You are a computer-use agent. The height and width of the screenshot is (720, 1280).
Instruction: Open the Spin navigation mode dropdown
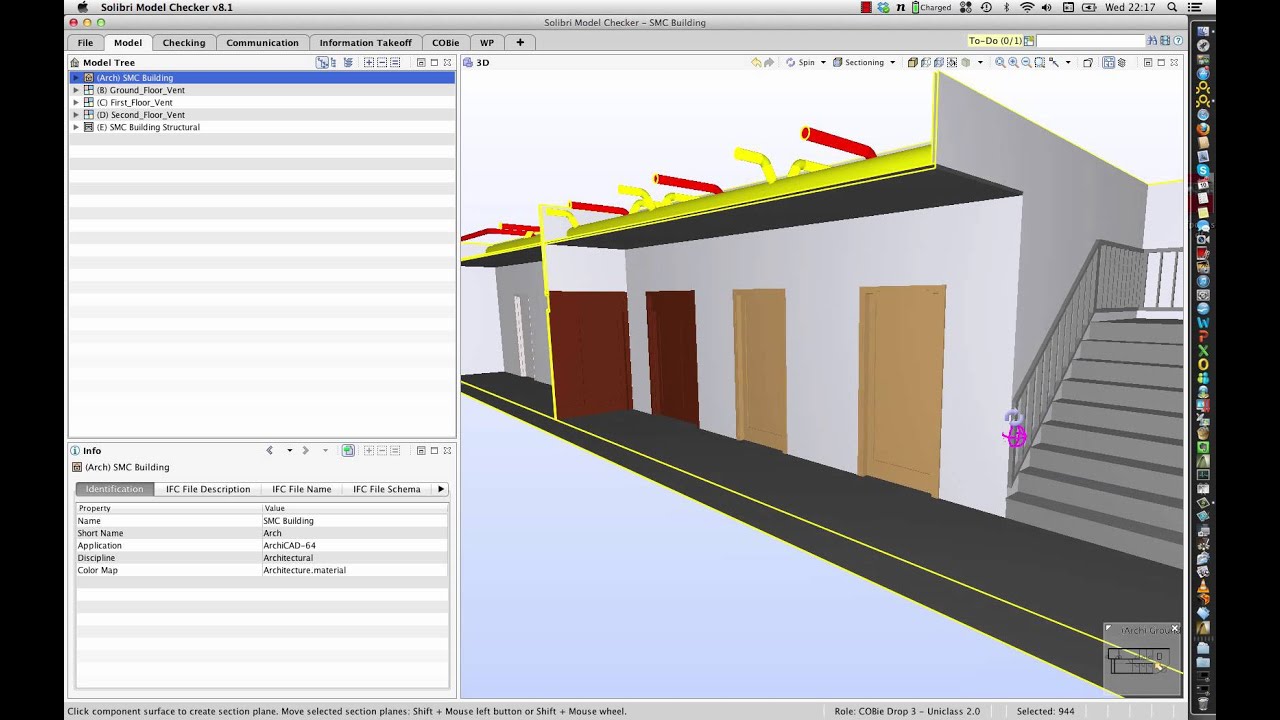coord(823,62)
